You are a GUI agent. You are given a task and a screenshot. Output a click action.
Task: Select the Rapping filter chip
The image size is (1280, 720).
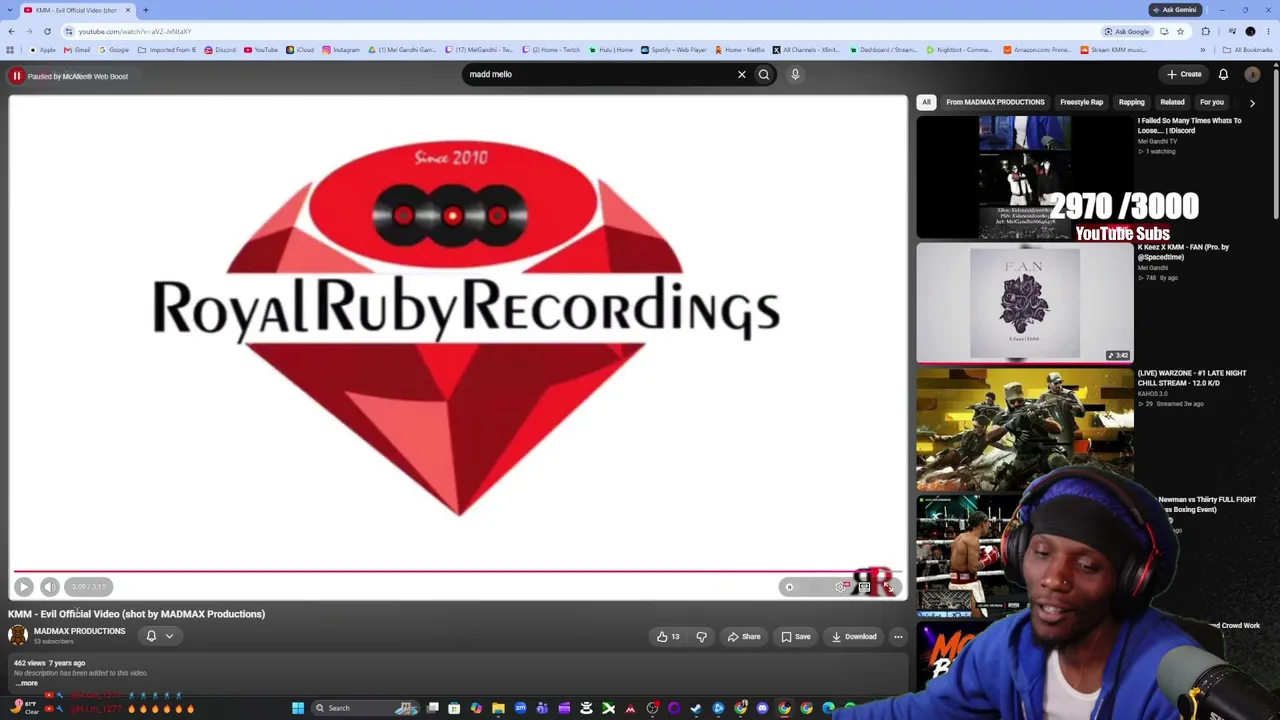1131,102
